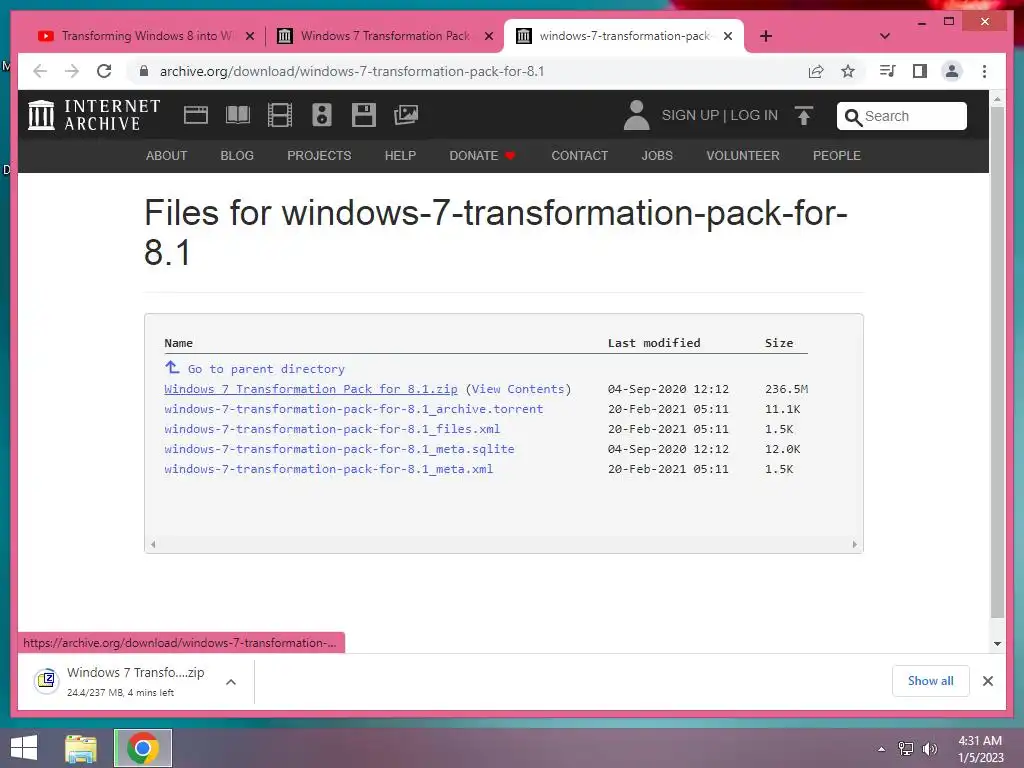Viewport: 1024px width, 768px height.
Task: Open the DONATE menu item
Action: click(x=482, y=155)
